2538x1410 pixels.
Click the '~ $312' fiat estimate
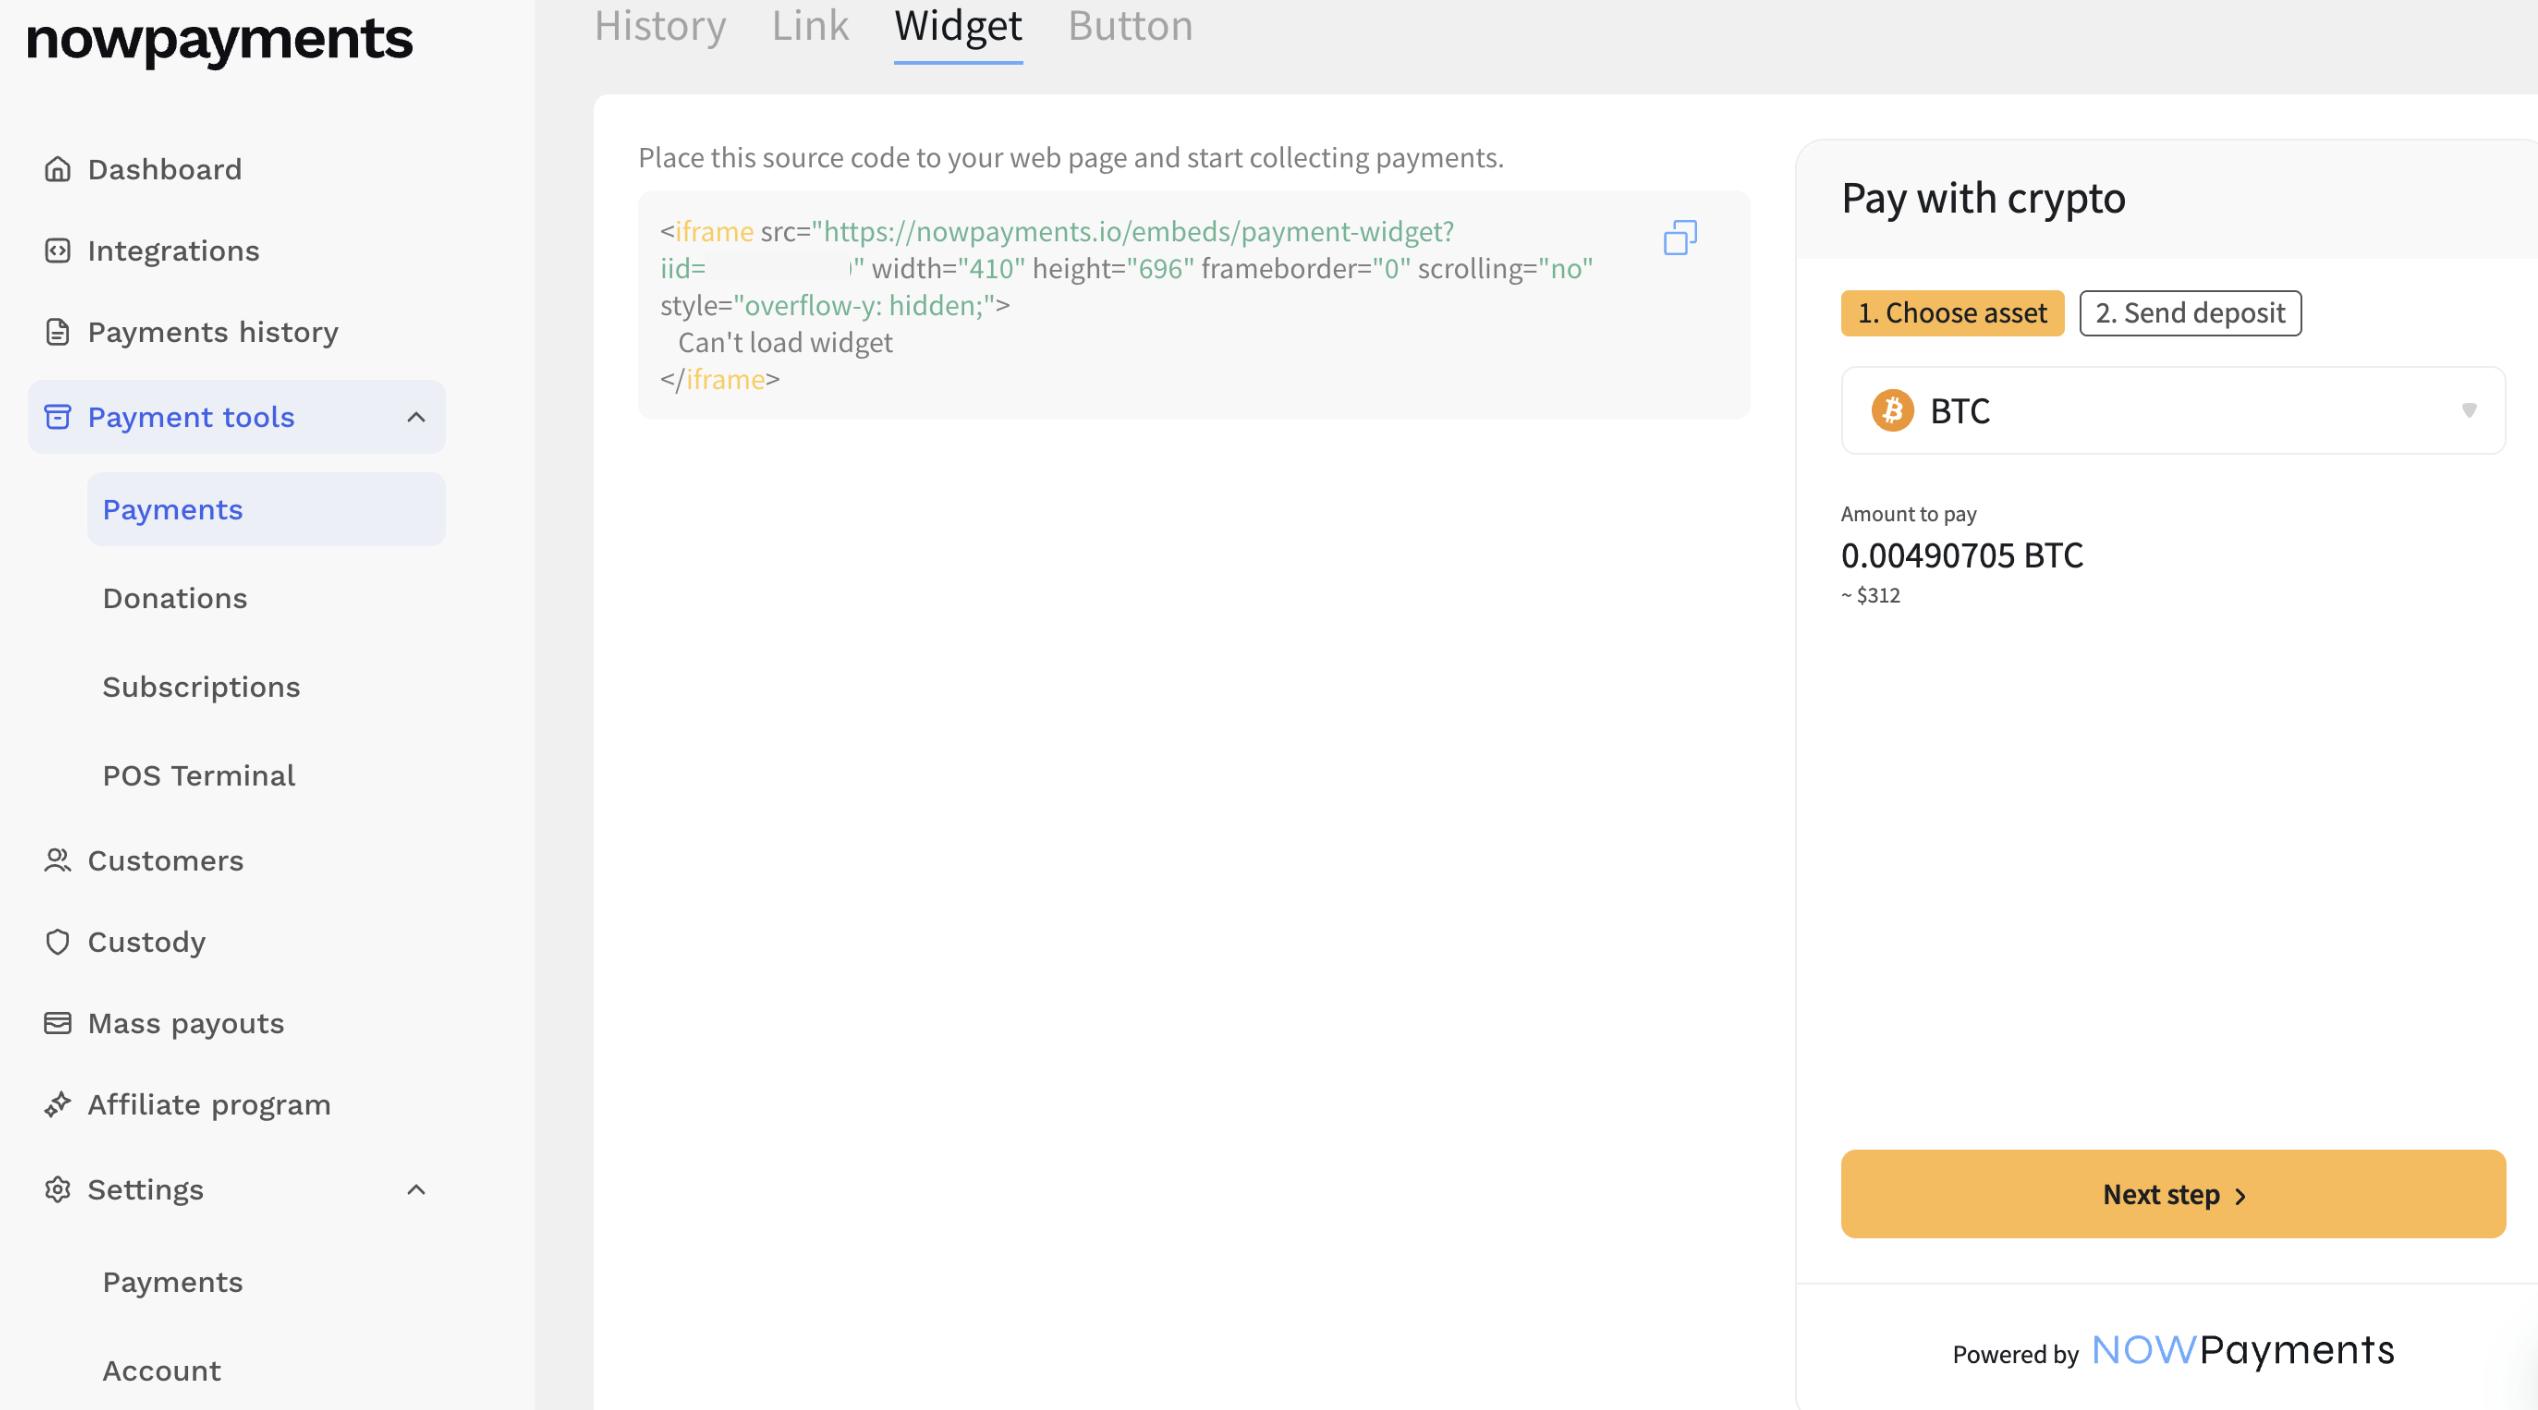point(1870,595)
